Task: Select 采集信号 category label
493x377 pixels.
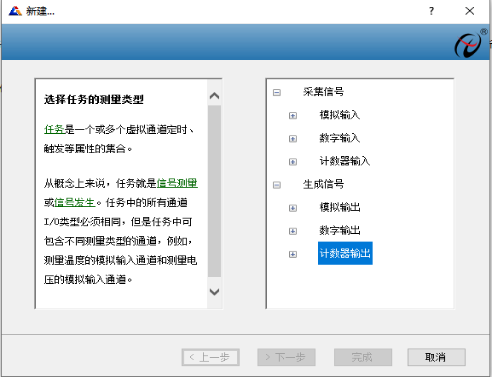Action: (323, 92)
